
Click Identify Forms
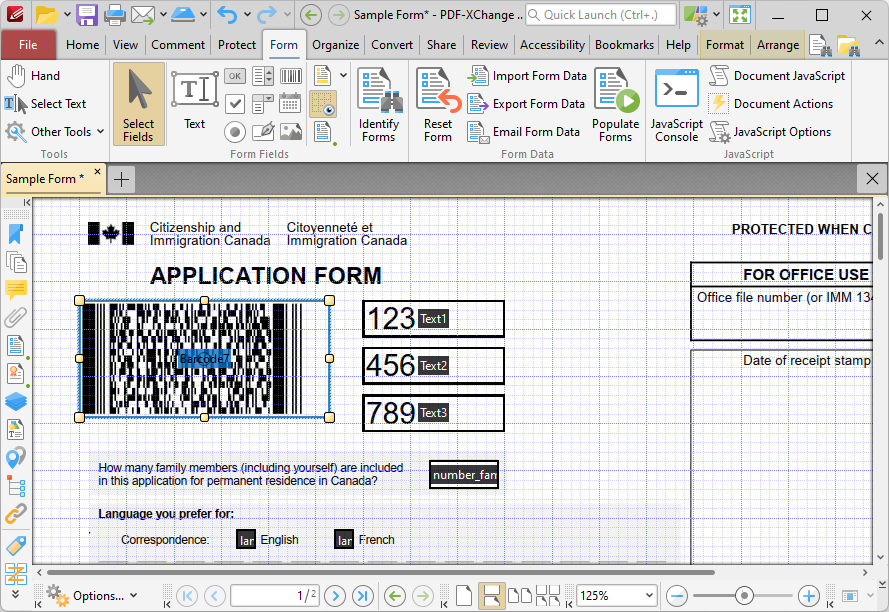[x=378, y=105]
